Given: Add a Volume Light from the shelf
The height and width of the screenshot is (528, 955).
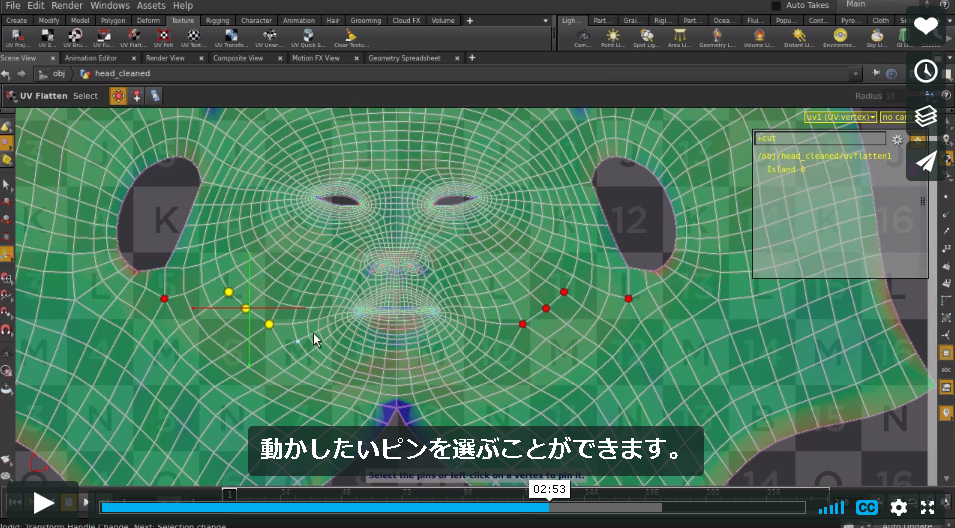Looking at the screenshot, I should tap(759, 38).
